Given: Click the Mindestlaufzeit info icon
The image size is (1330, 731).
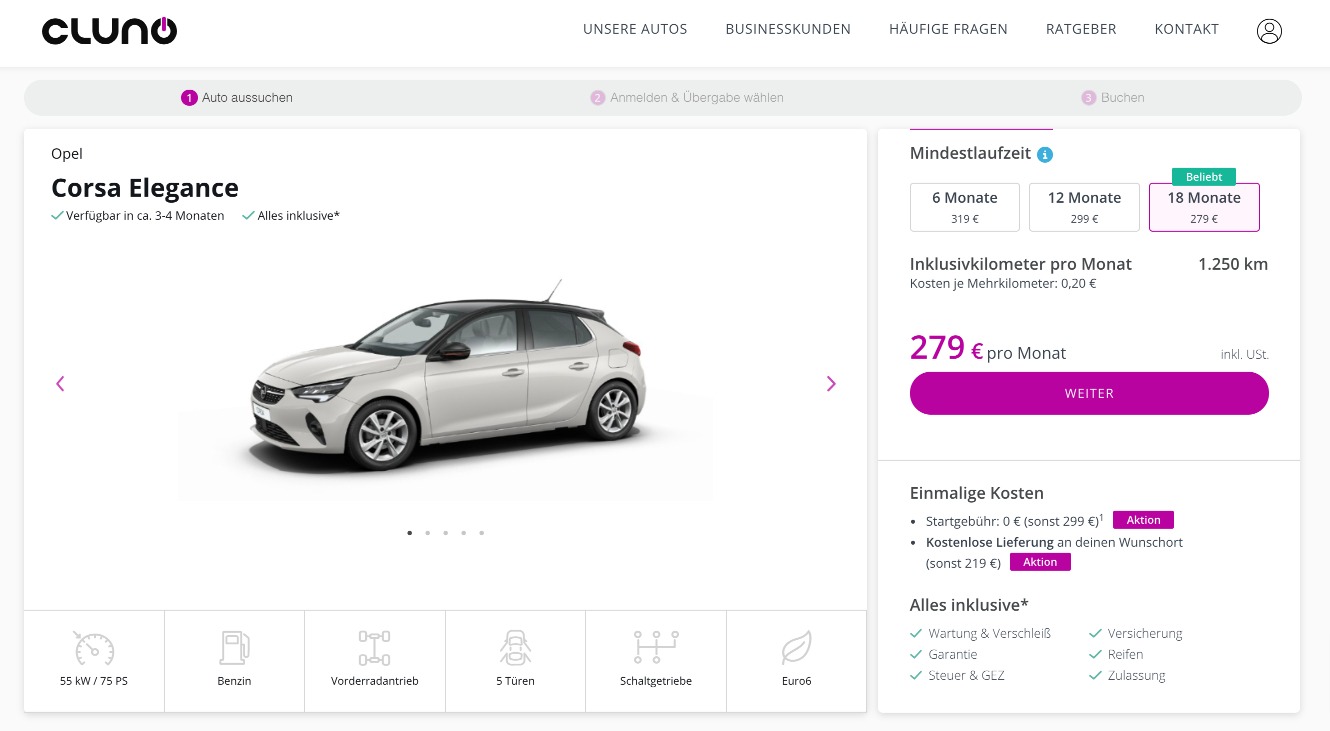Looking at the screenshot, I should point(1045,155).
